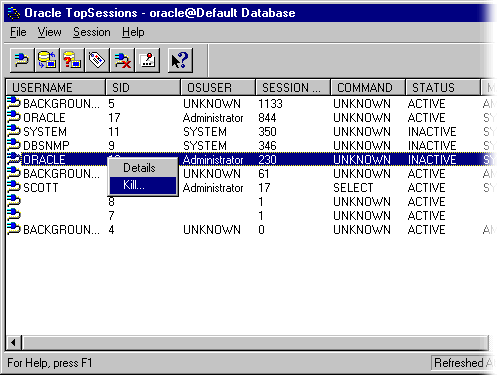Open the View menu

pyautogui.click(x=49, y=32)
